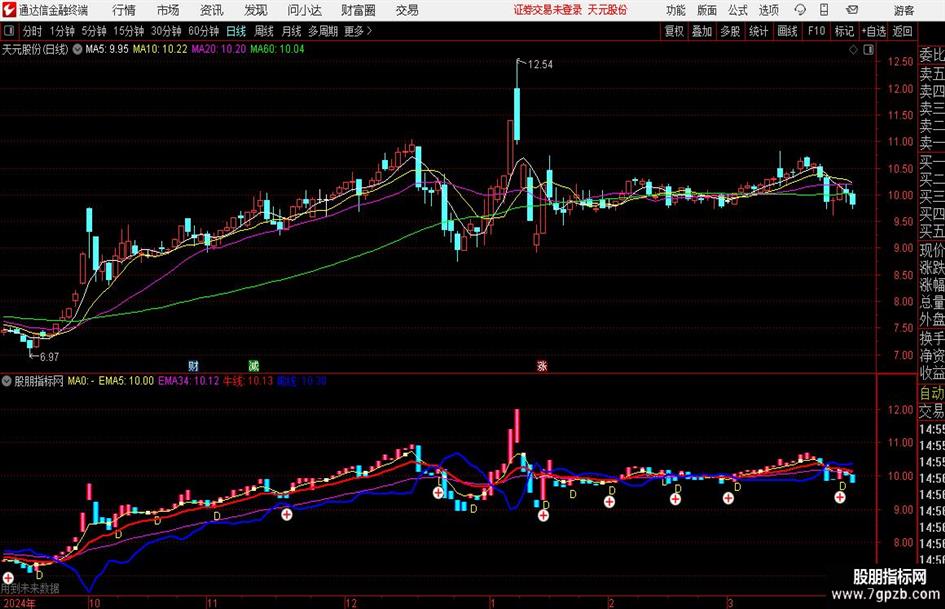Click the diamond icon at chart top right

853,50
